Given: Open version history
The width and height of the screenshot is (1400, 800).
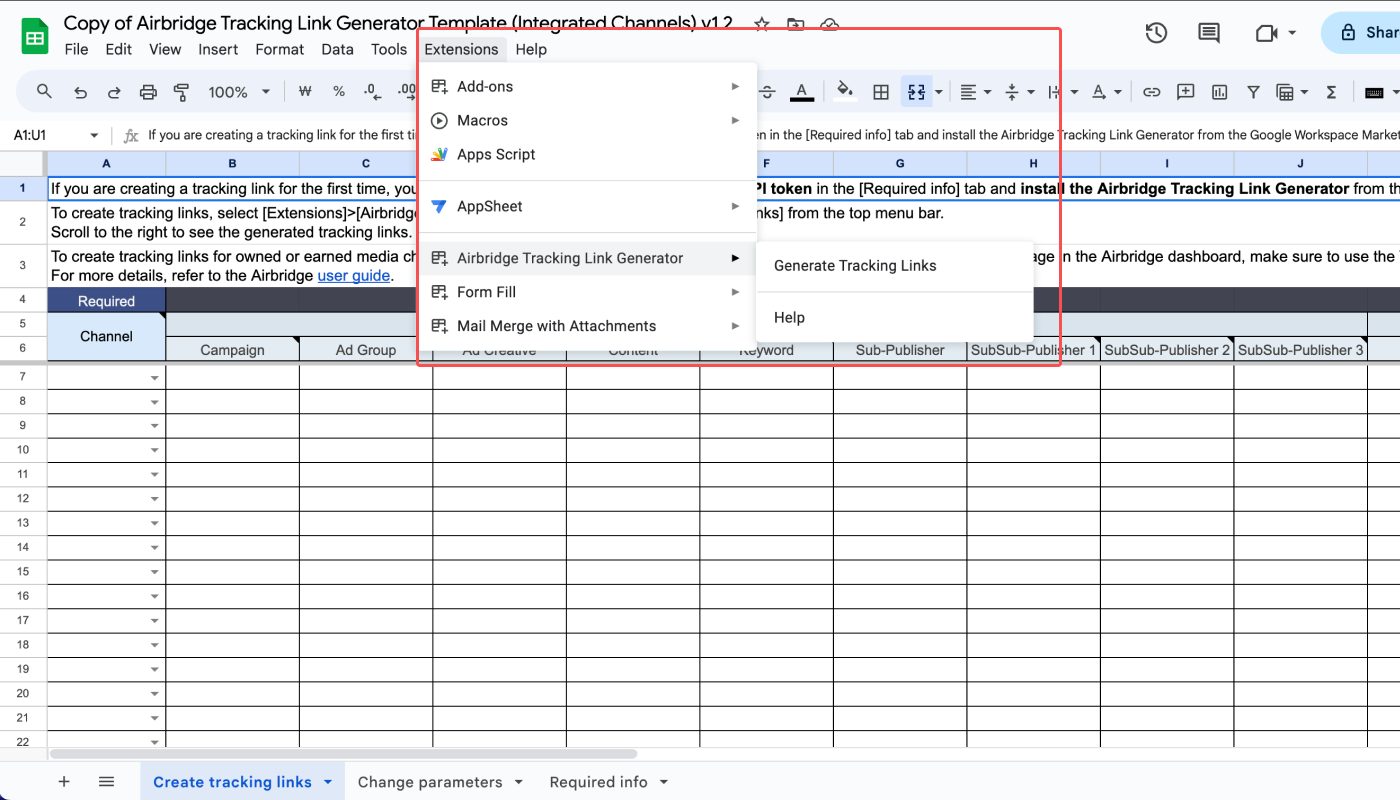Looking at the screenshot, I should click(x=1156, y=33).
